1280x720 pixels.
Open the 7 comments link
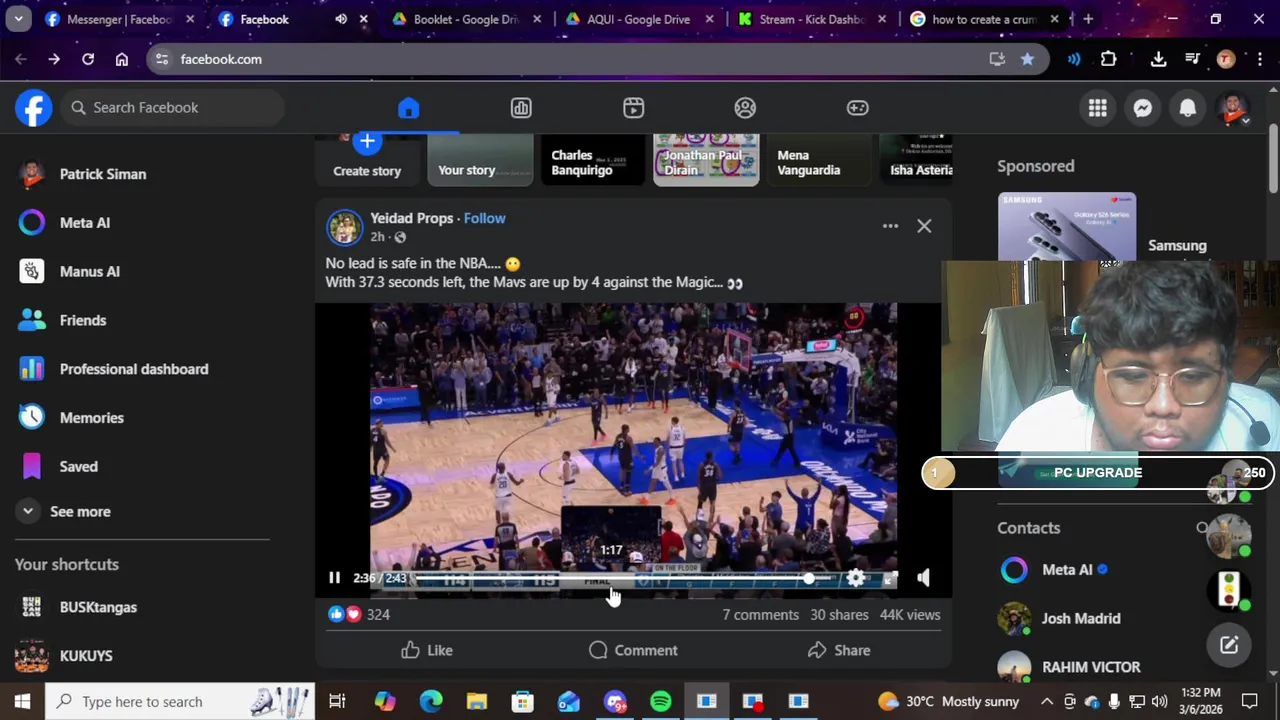pyautogui.click(x=761, y=615)
